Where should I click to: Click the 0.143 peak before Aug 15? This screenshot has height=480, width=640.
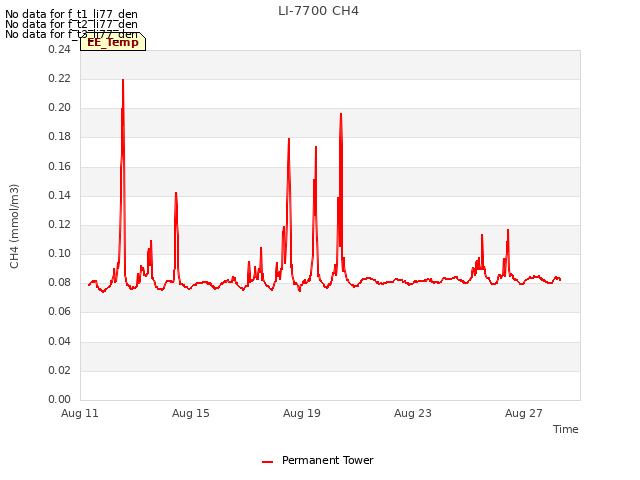[x=176, y=193]
